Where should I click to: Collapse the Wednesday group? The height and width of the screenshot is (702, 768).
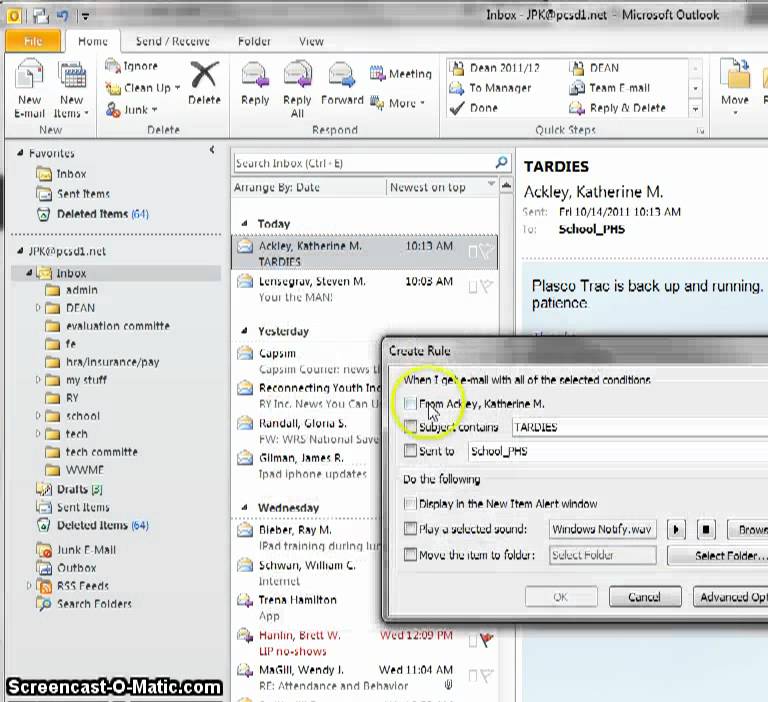coord(244,508)
